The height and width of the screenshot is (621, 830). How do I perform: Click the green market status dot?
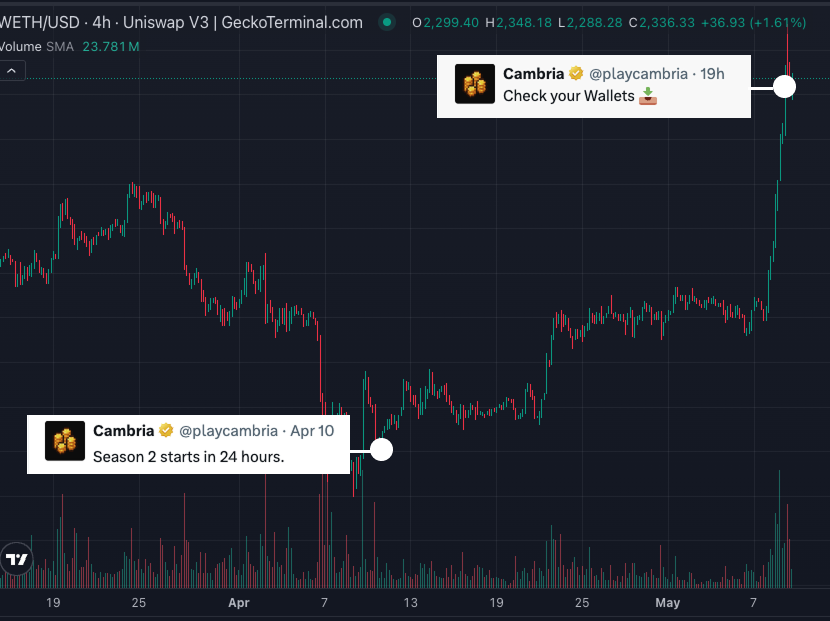coord(387,22)
